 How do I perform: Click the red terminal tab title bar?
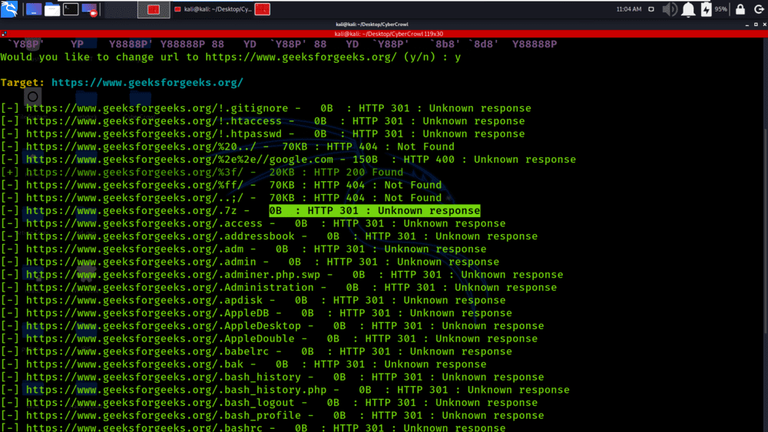(384, 34)
